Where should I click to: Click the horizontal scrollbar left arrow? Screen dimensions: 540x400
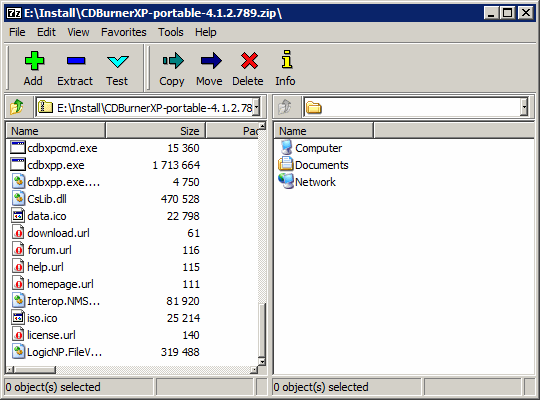(x=10, y=370)
